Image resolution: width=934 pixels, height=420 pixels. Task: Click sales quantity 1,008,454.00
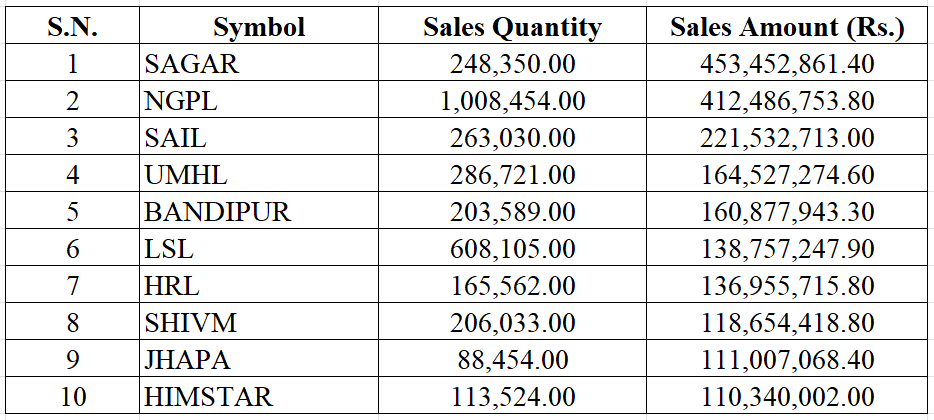tap(512, 102)
